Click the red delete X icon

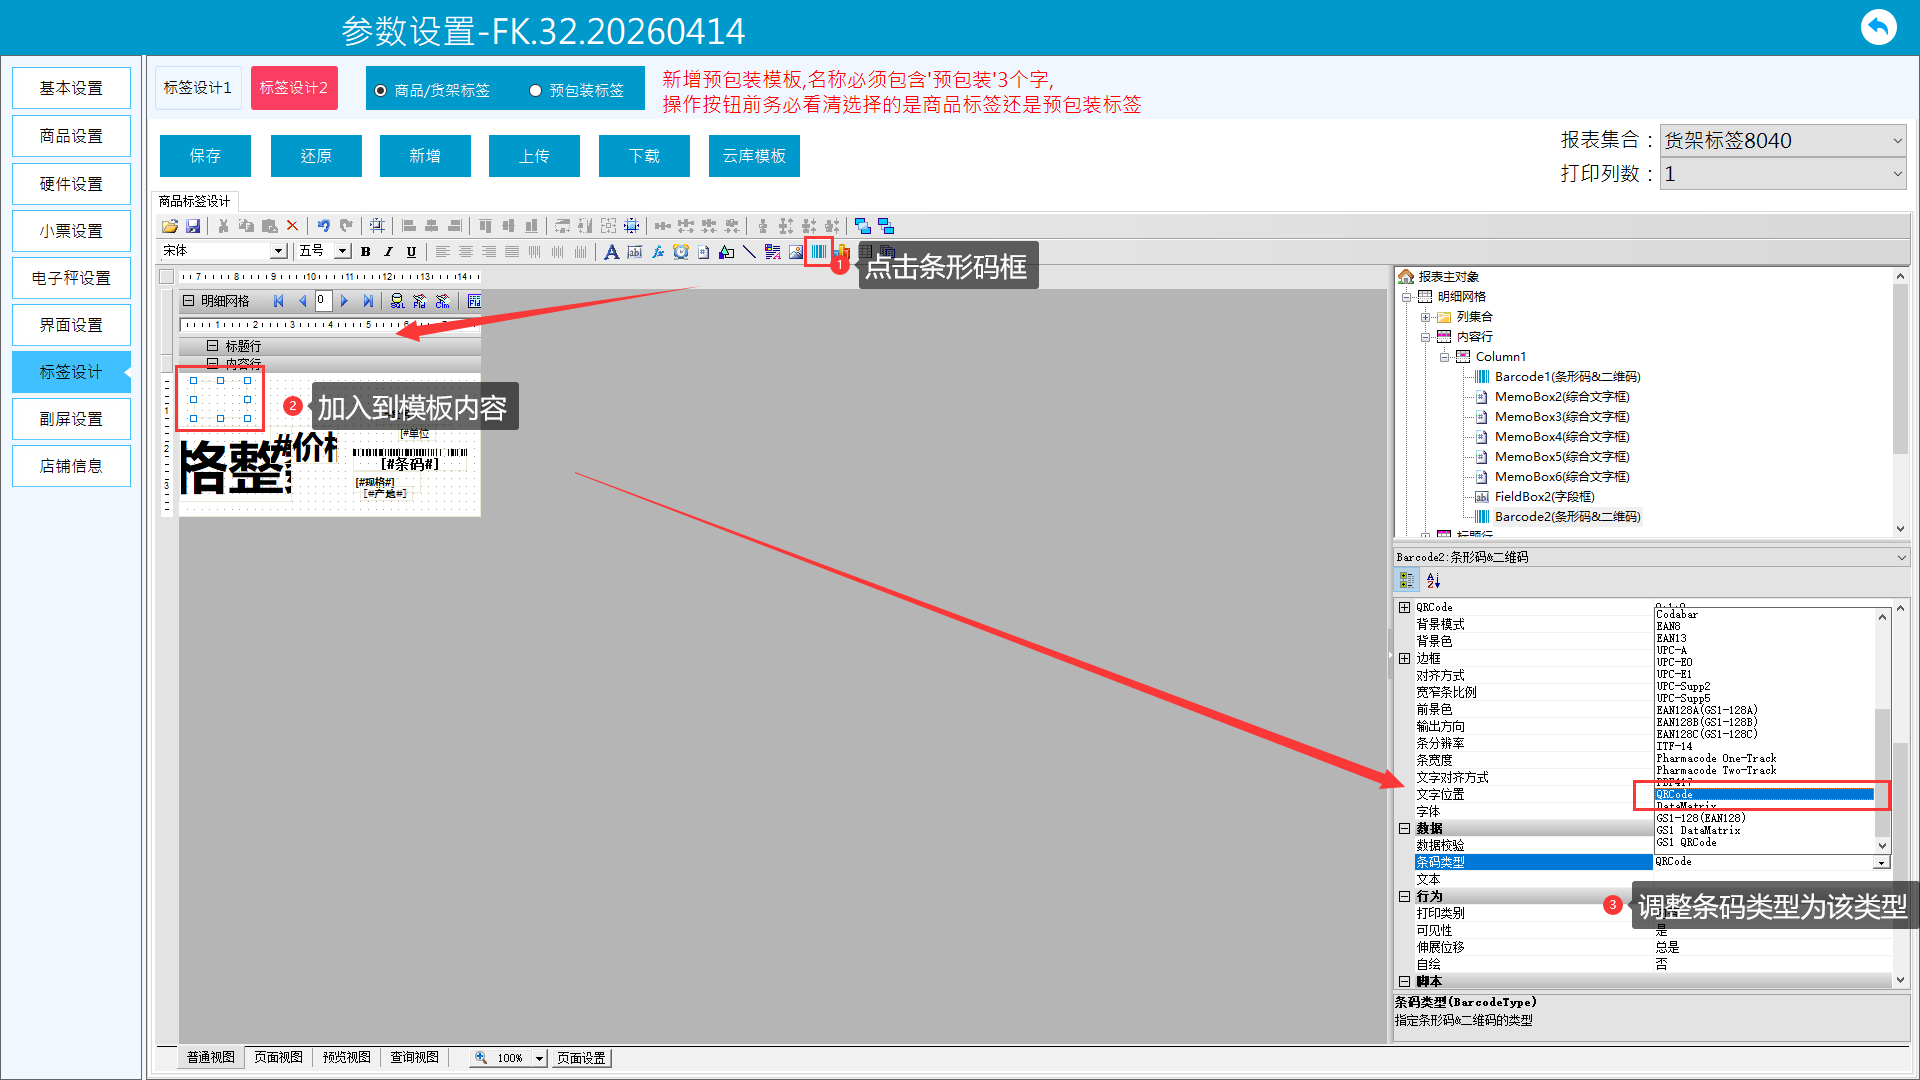[292, 226]
